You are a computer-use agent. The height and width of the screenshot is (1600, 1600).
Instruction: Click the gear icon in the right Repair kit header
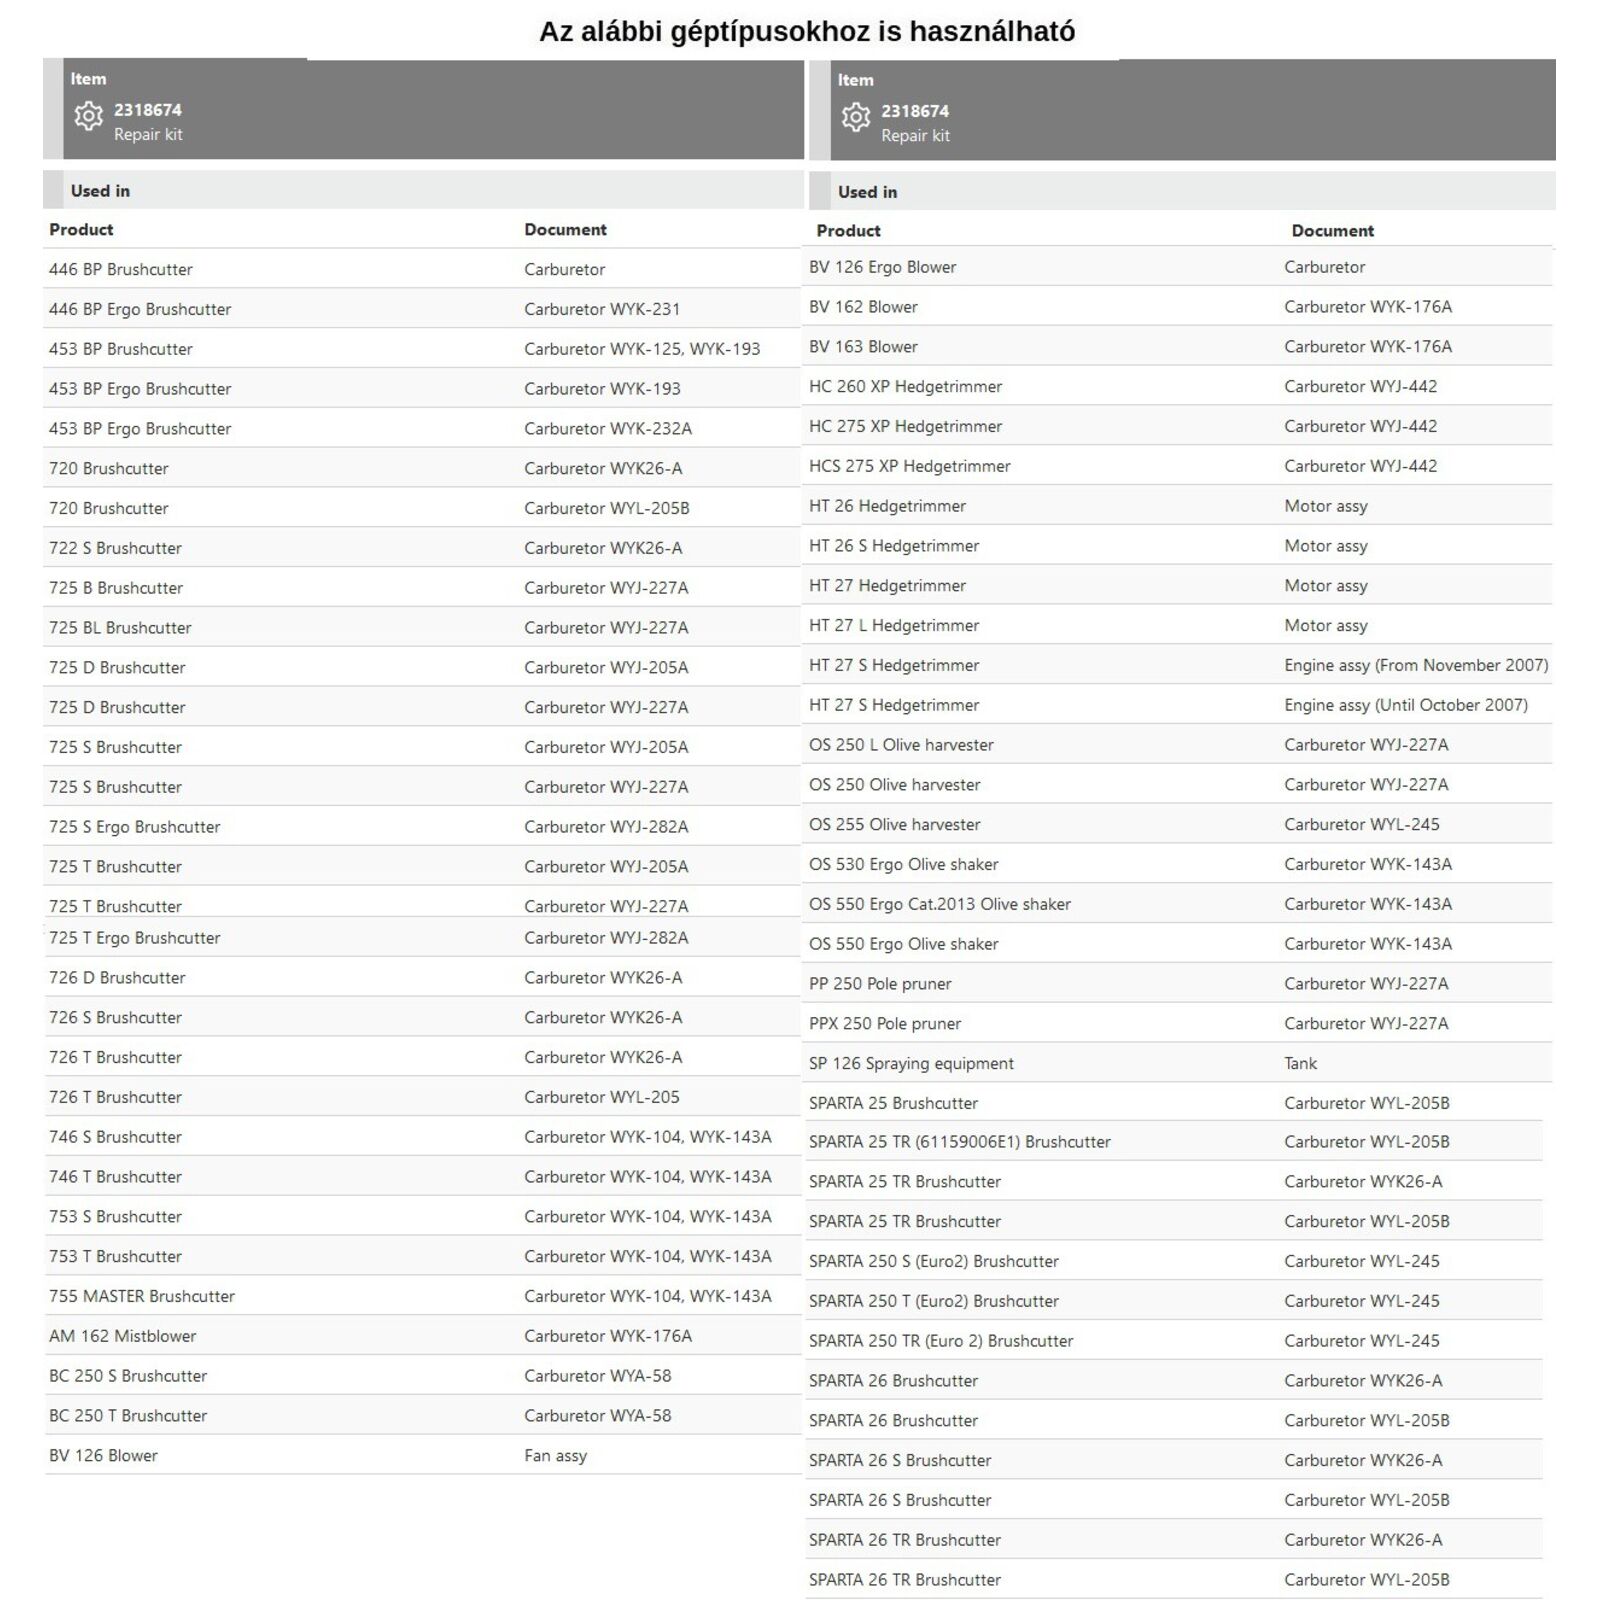[x=855, y=118]
